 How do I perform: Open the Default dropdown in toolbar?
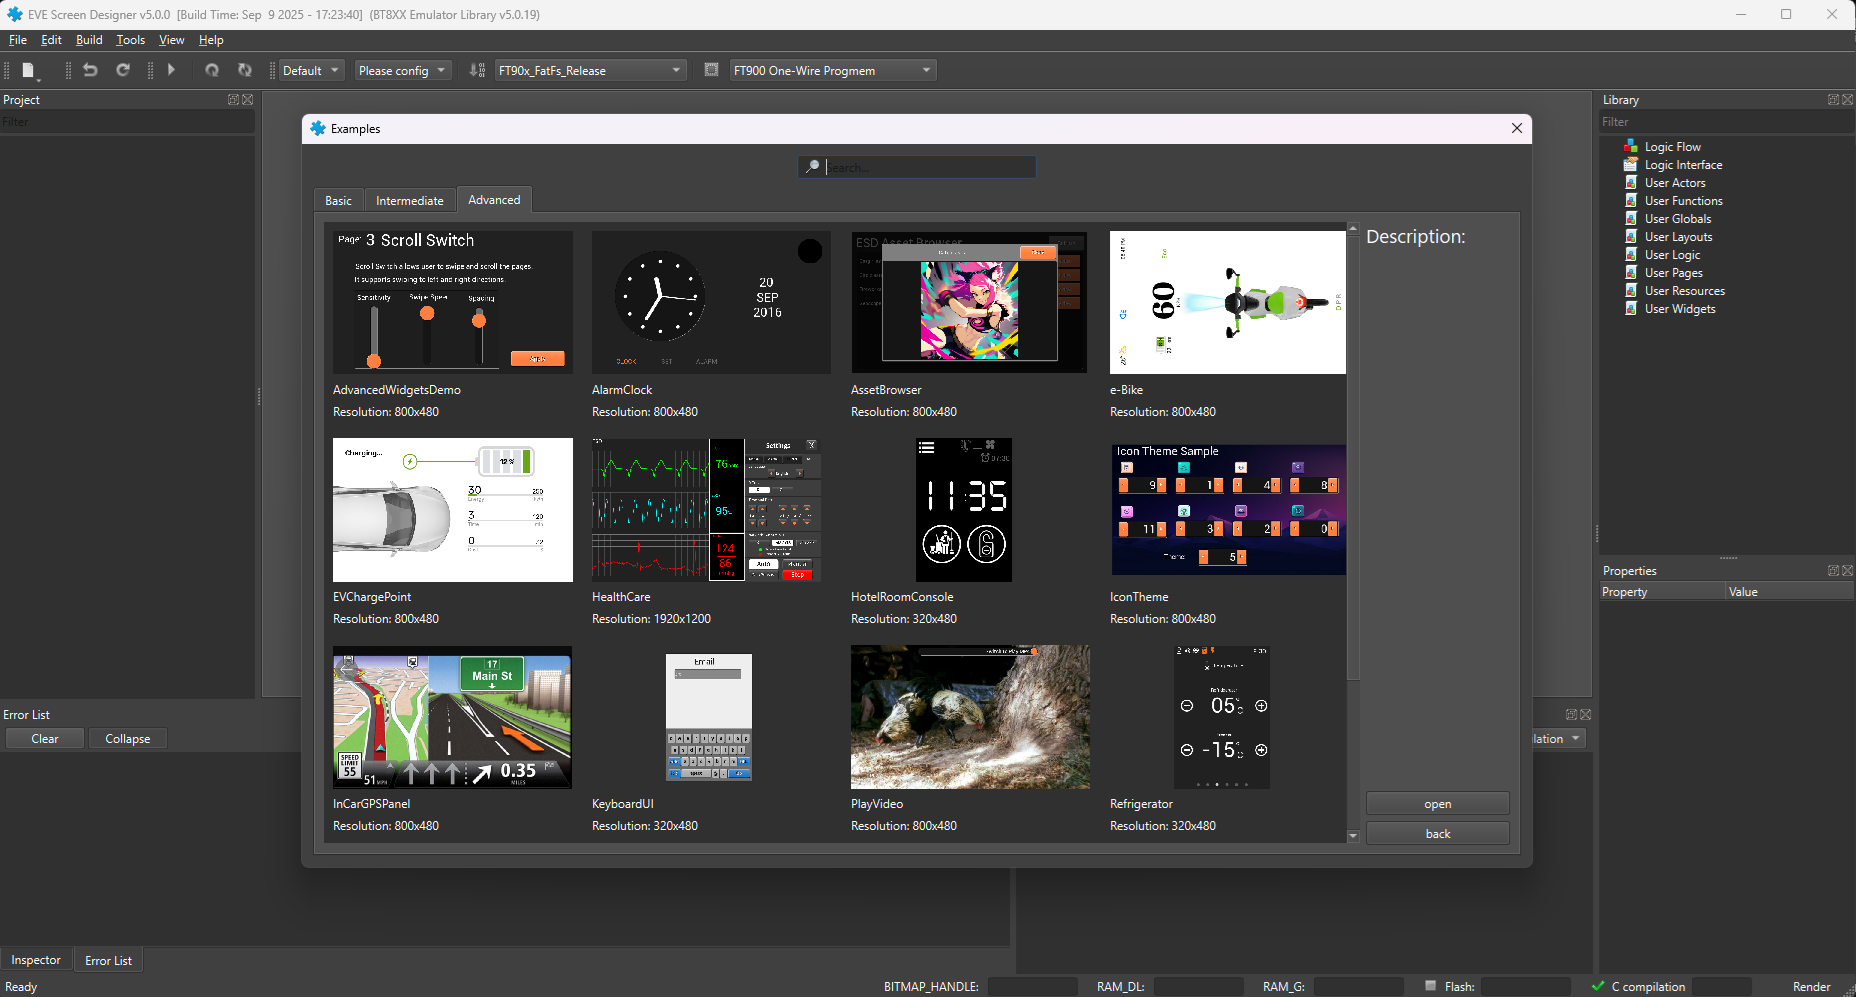(311, 70)
